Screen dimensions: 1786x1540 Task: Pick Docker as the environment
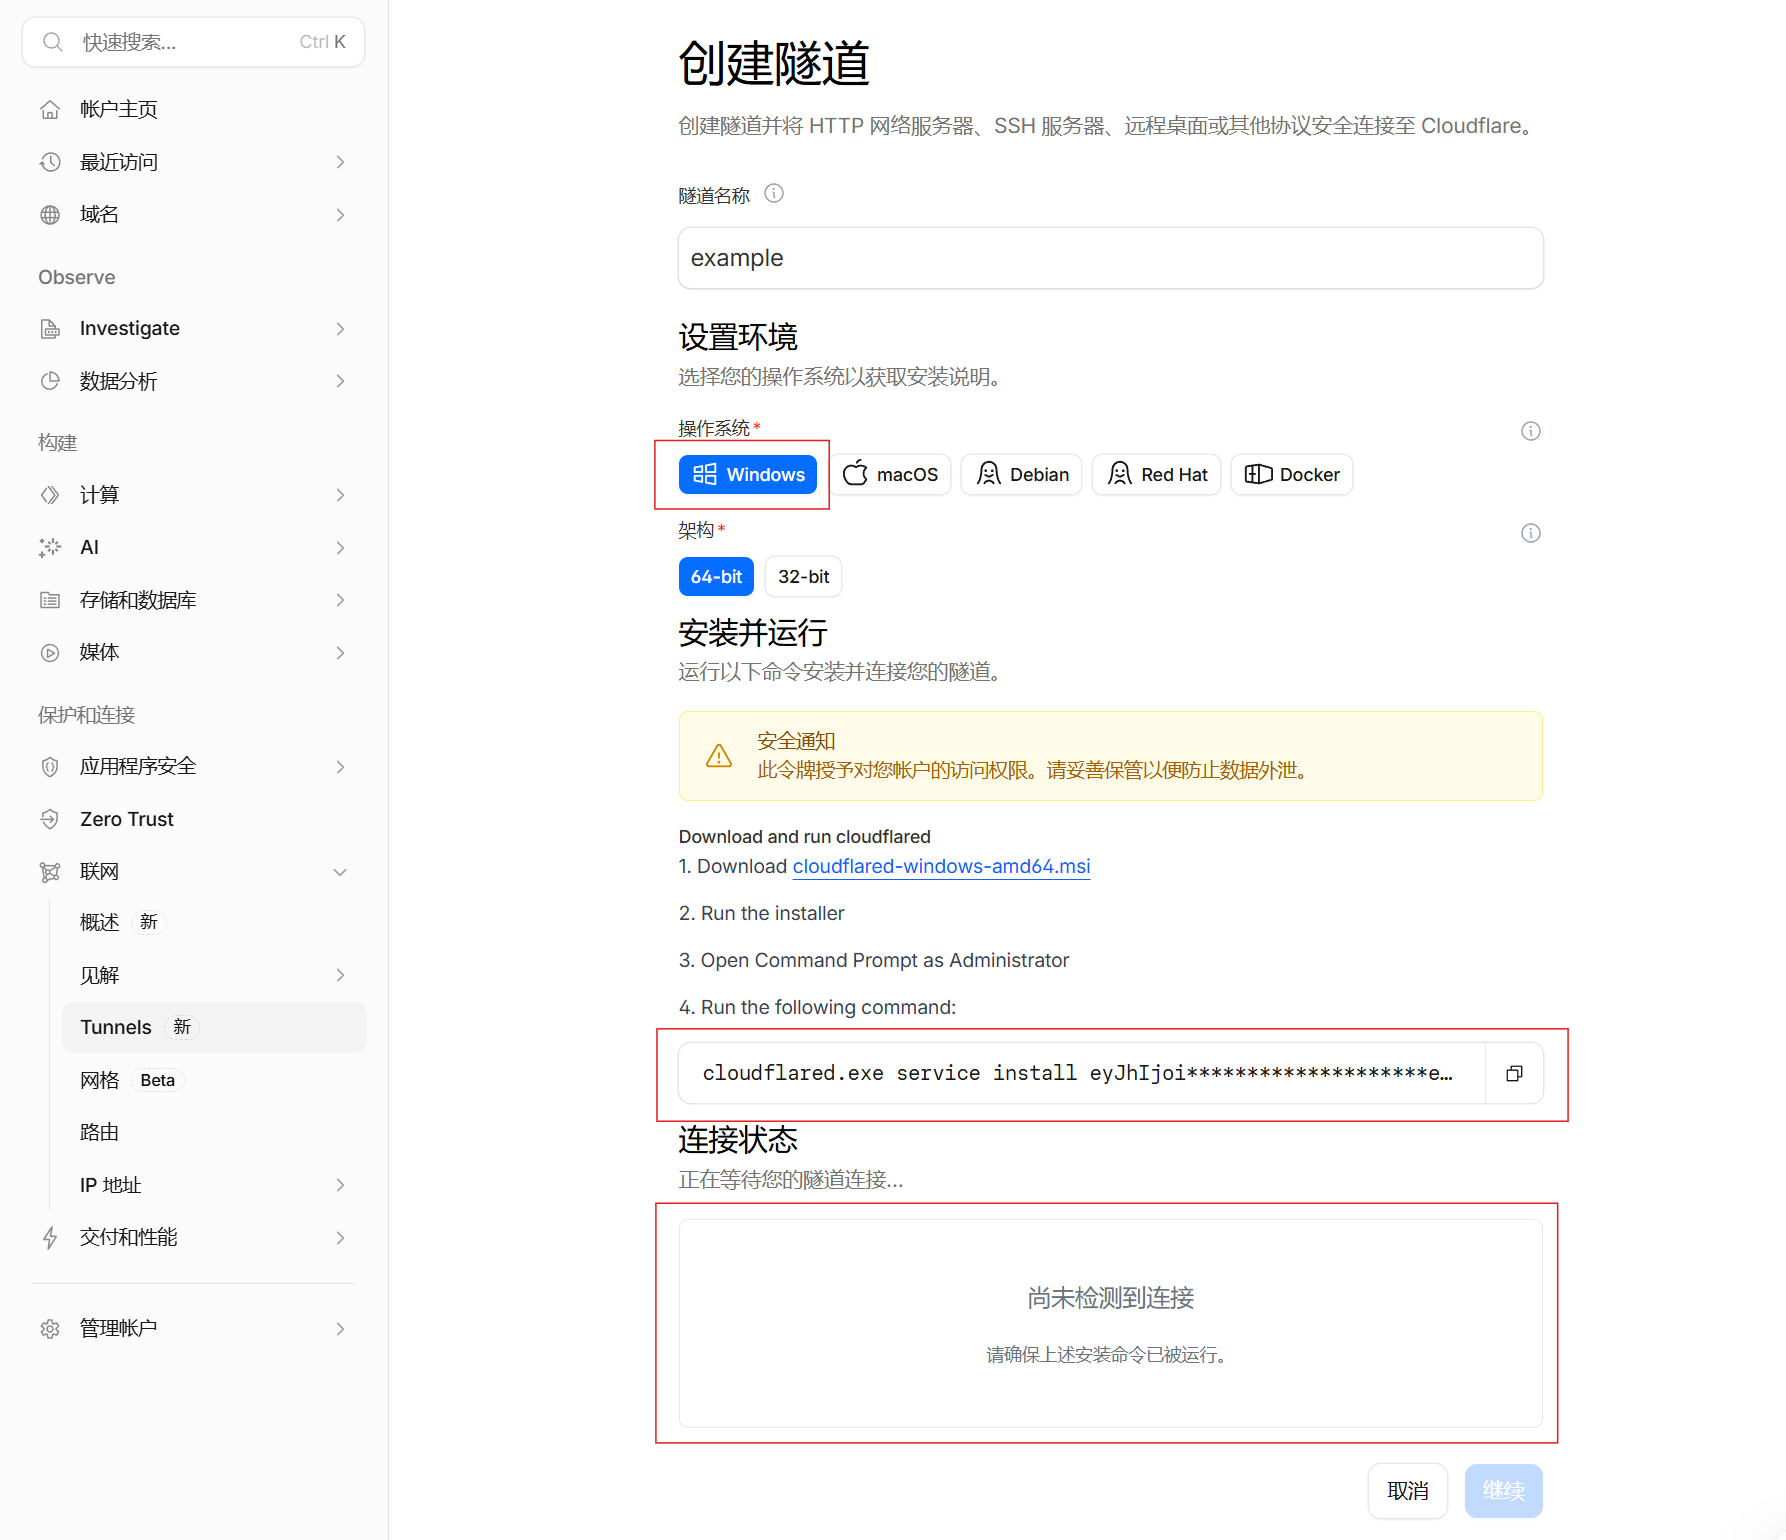(x=1292, y=475)
